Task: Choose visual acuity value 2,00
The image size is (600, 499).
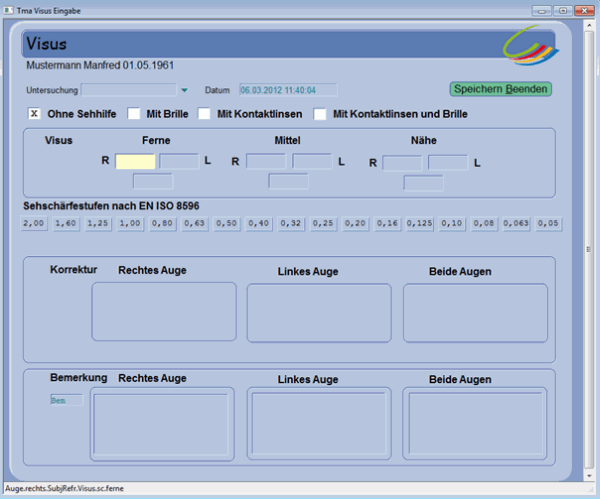Action: [x=35, y=223]
